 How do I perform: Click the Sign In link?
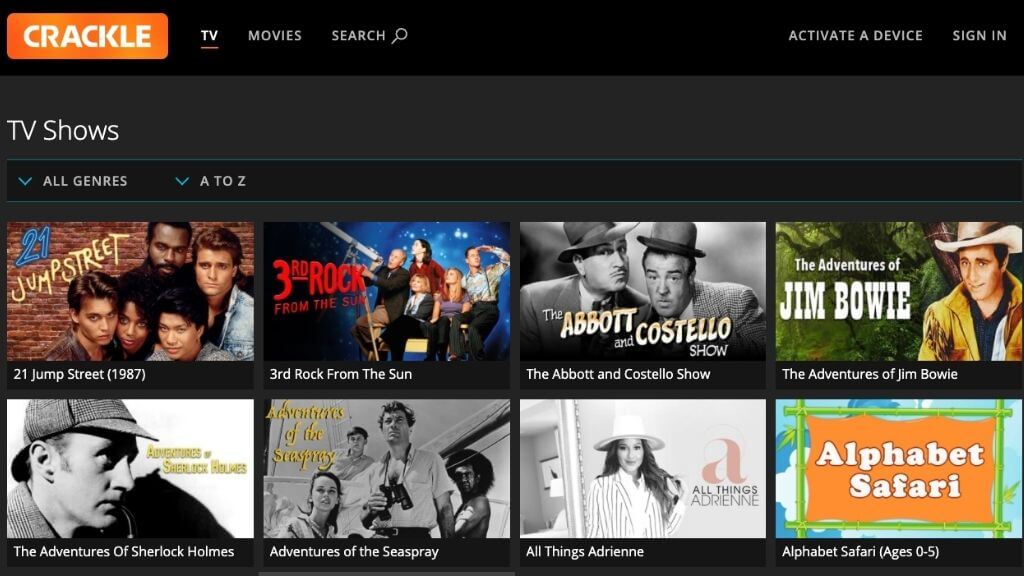pyautogui.click(x=980, y=35)
